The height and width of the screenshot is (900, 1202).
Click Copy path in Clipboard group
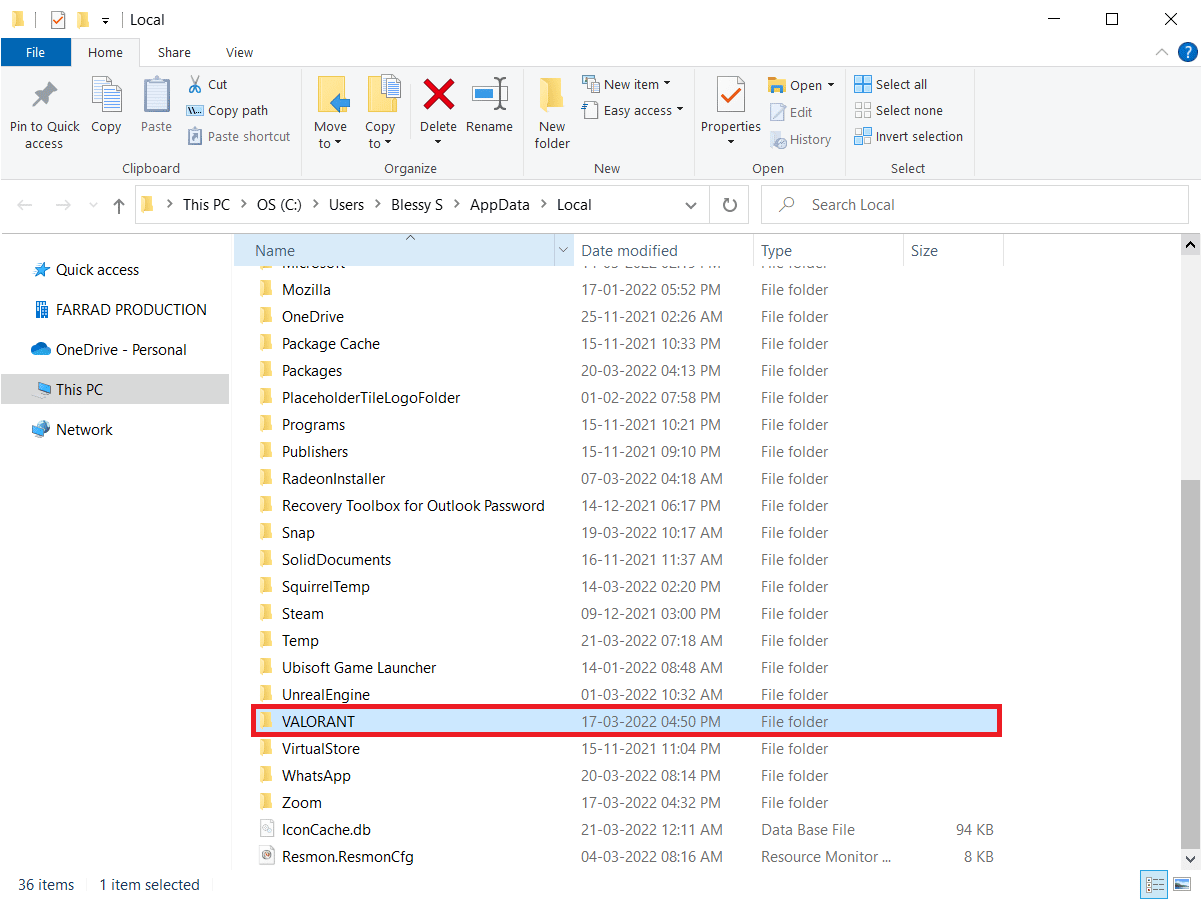pyautogui.click(x=228, y=111)
